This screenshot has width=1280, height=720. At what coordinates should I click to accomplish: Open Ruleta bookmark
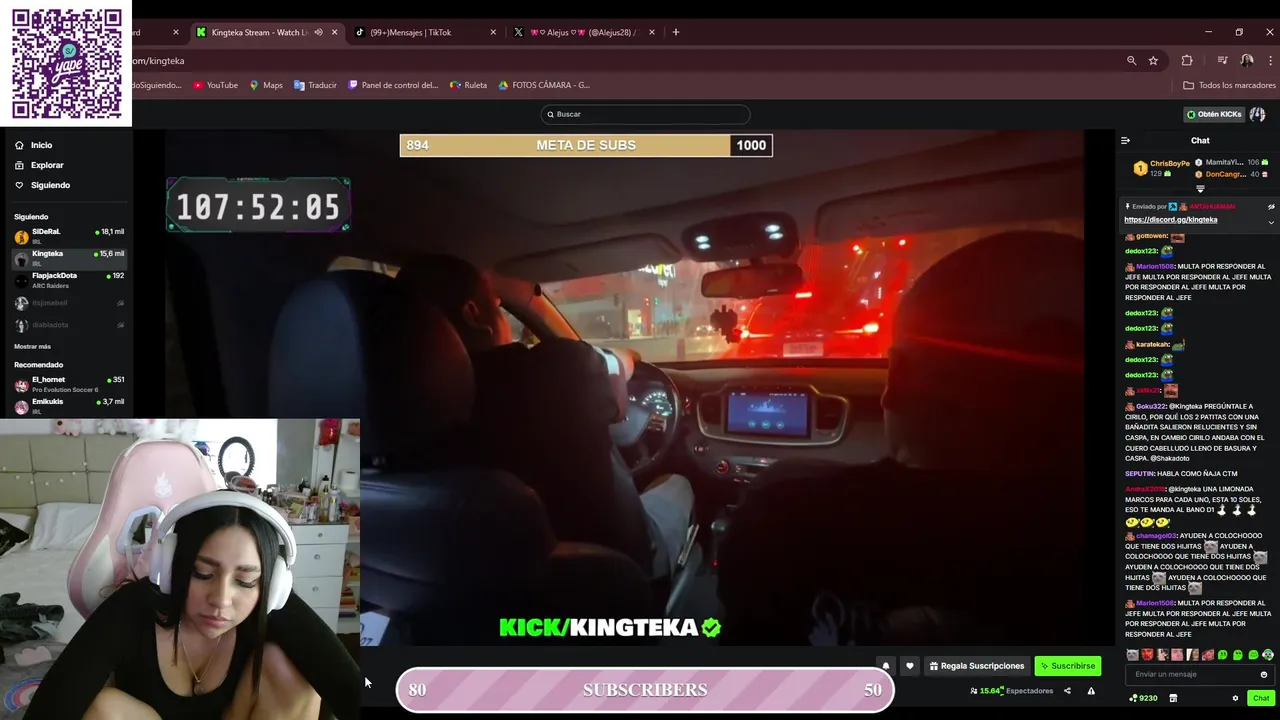[468, 85]
